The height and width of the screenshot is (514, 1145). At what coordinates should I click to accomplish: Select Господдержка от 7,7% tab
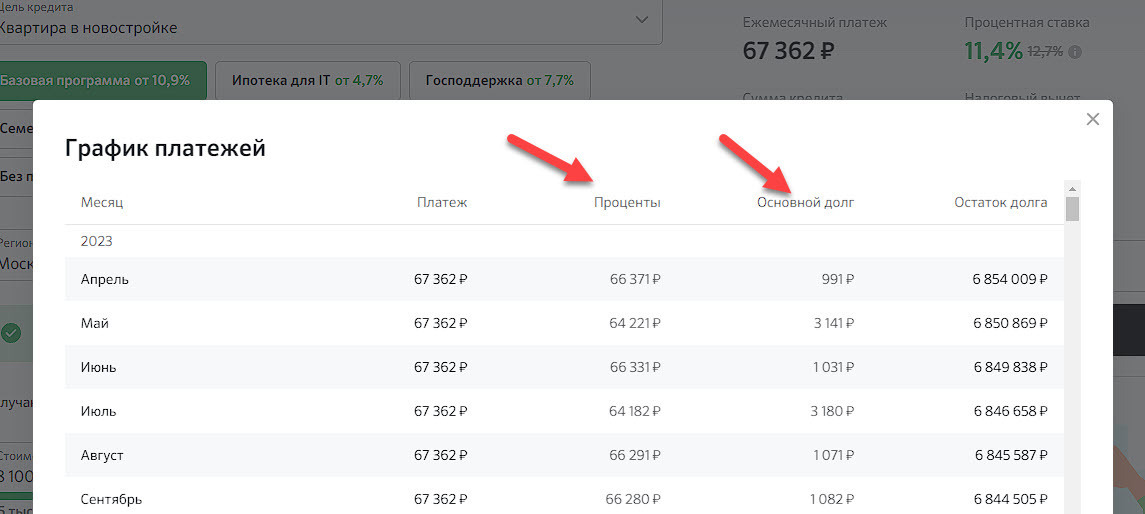[x=499, y=80]
